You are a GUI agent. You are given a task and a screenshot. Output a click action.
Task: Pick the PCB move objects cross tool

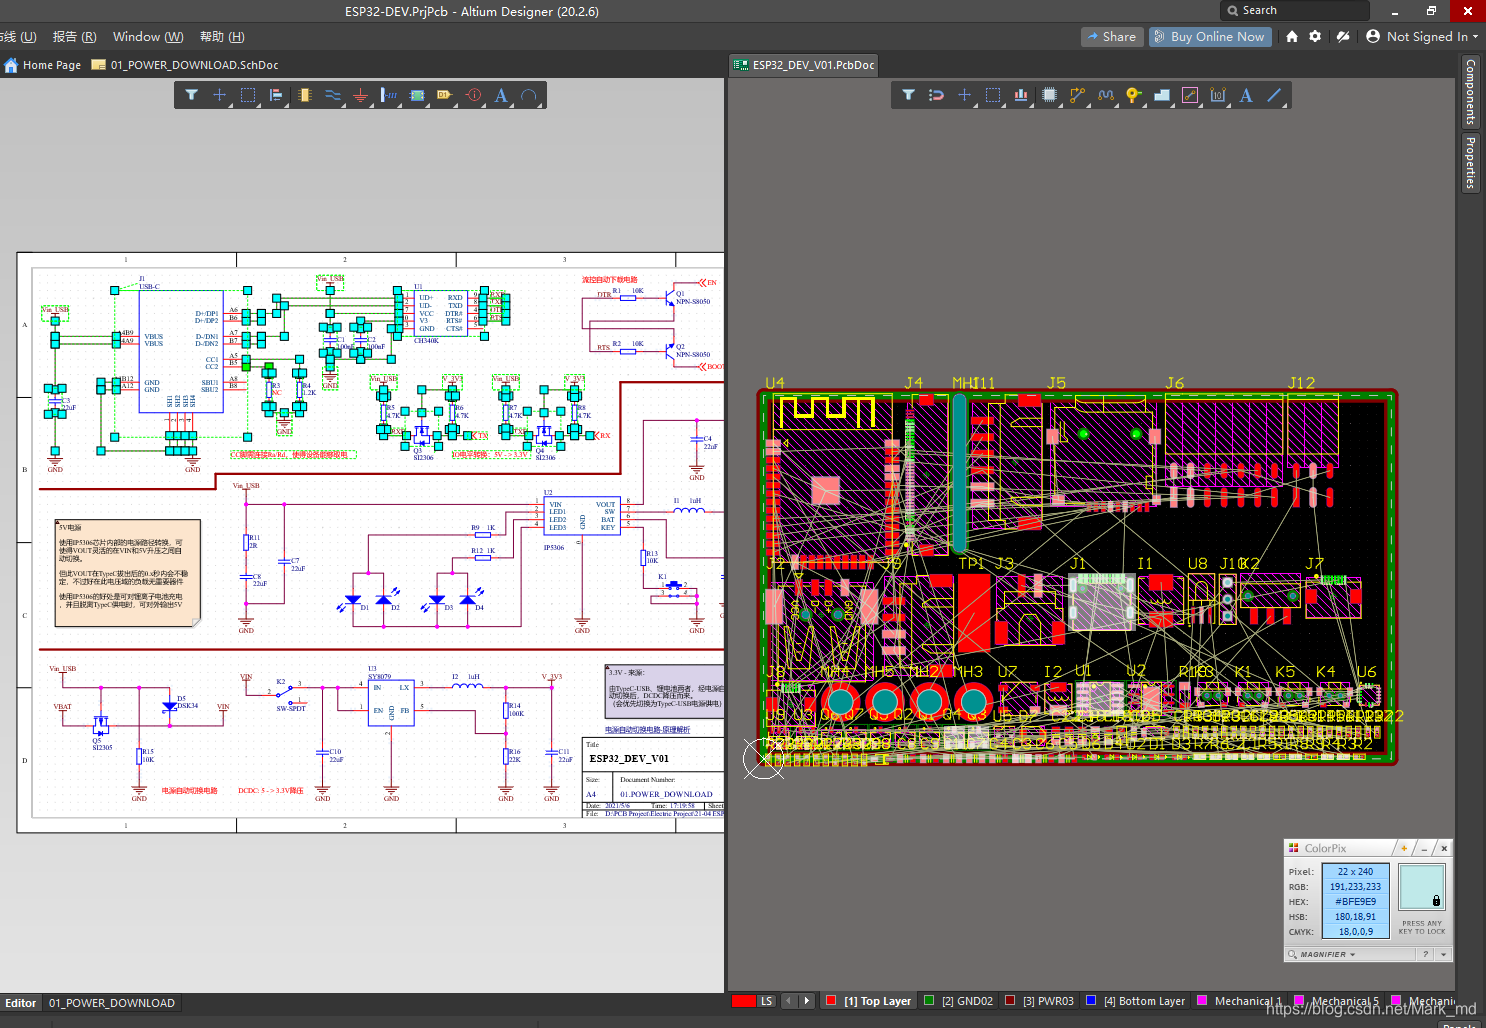964,95
